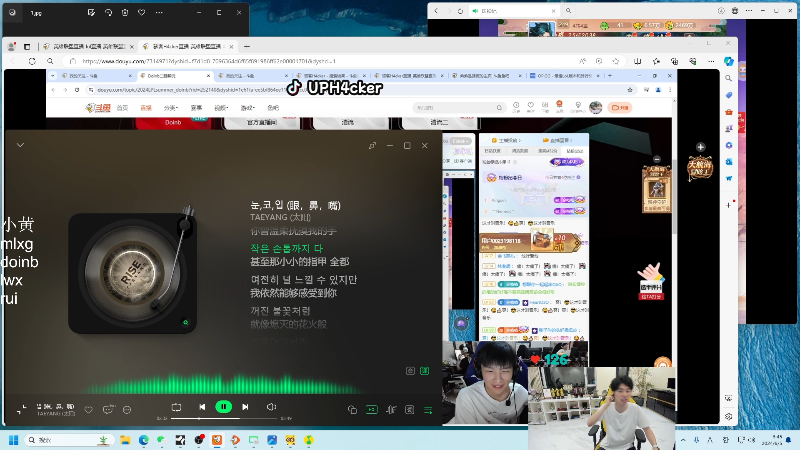Click the heart edit icon in top-left dark window
The width and height of the screenshot is (800, 450).
141,12
